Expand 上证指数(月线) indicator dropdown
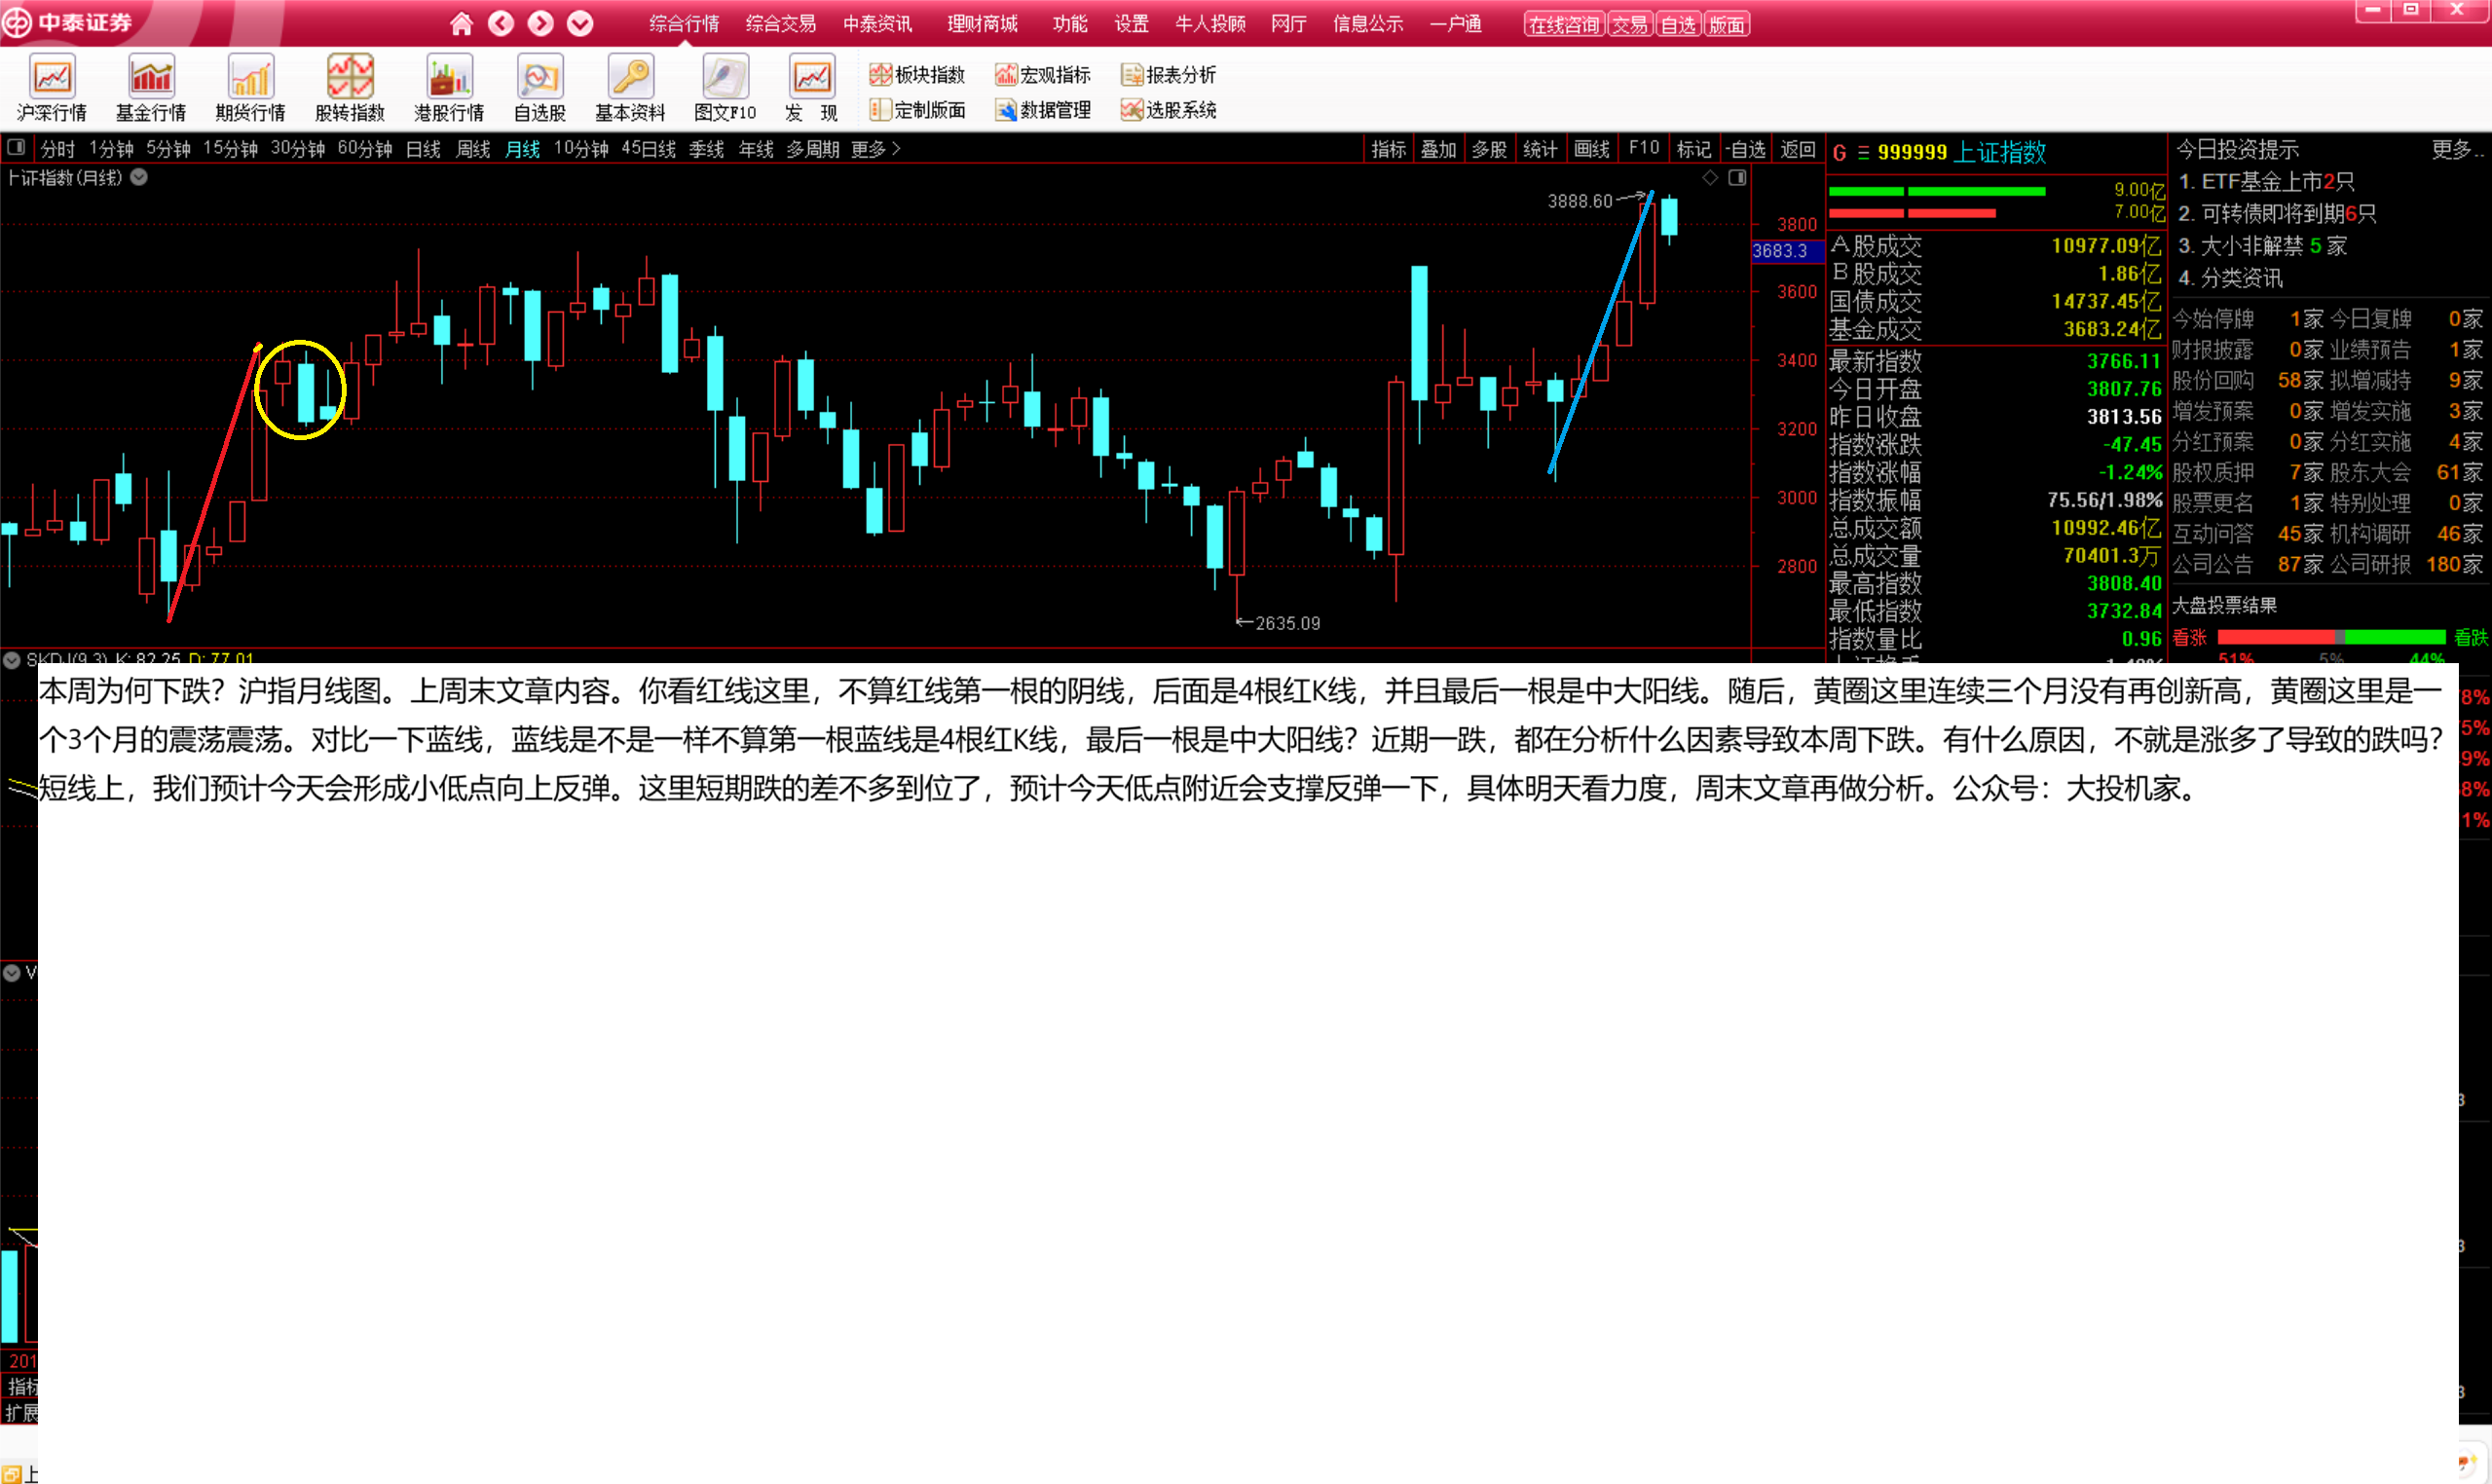Viewport: 2492px width, 1484px height. [x=139, y=177]
